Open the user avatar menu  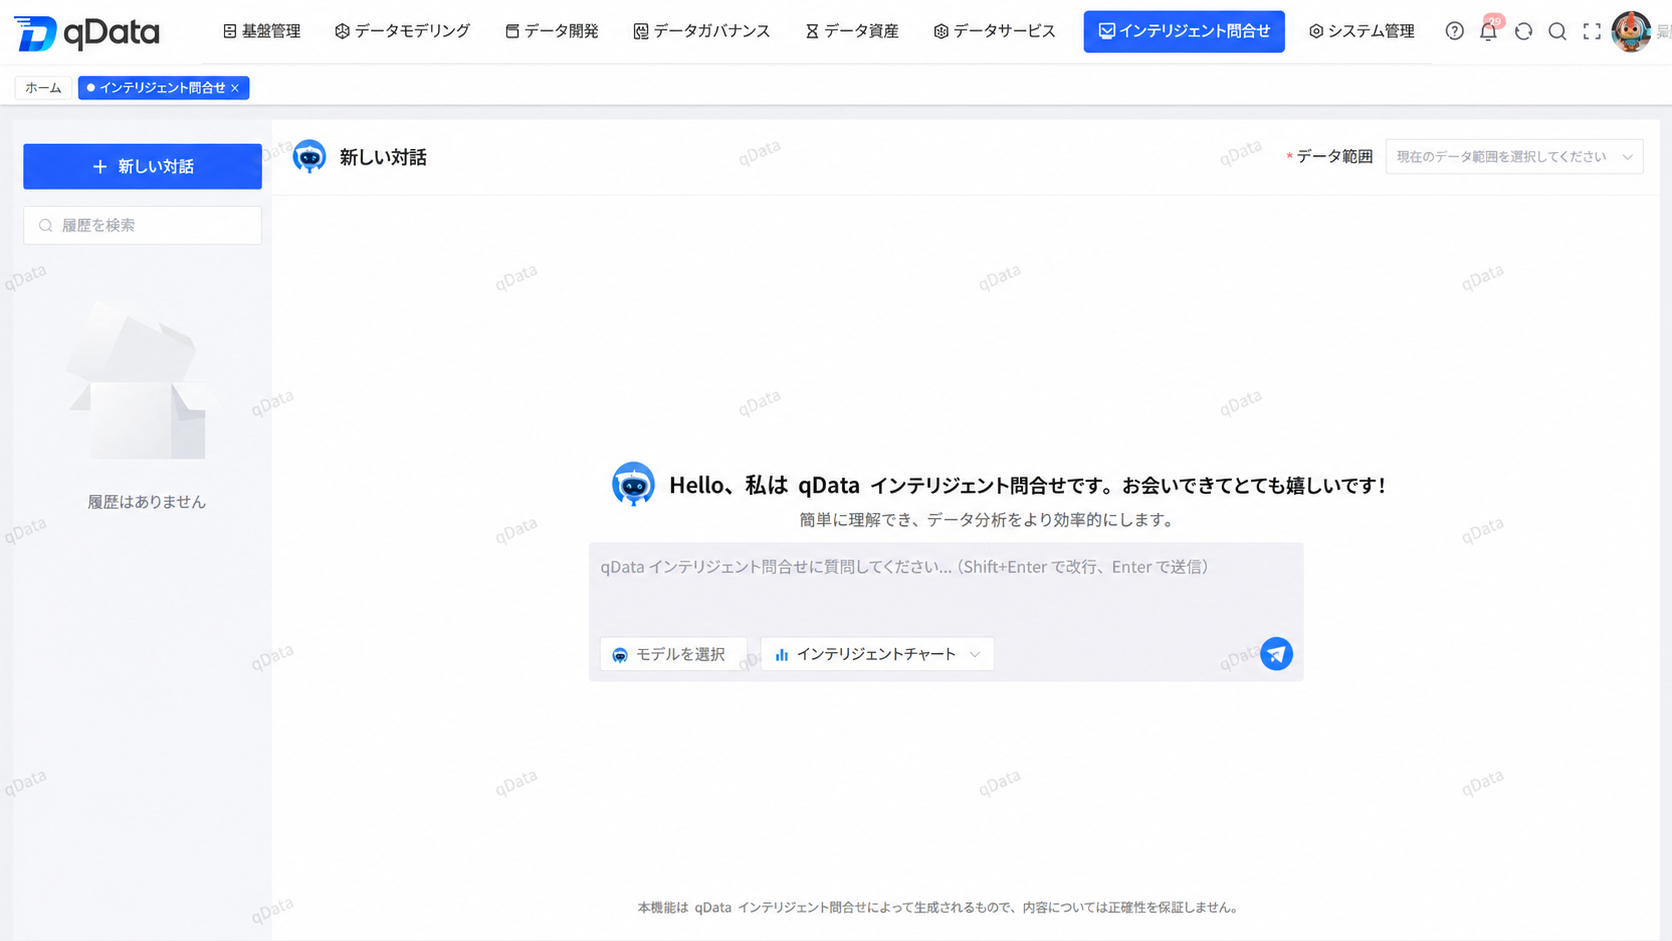pyautogui.click(x=1631, y=32)
